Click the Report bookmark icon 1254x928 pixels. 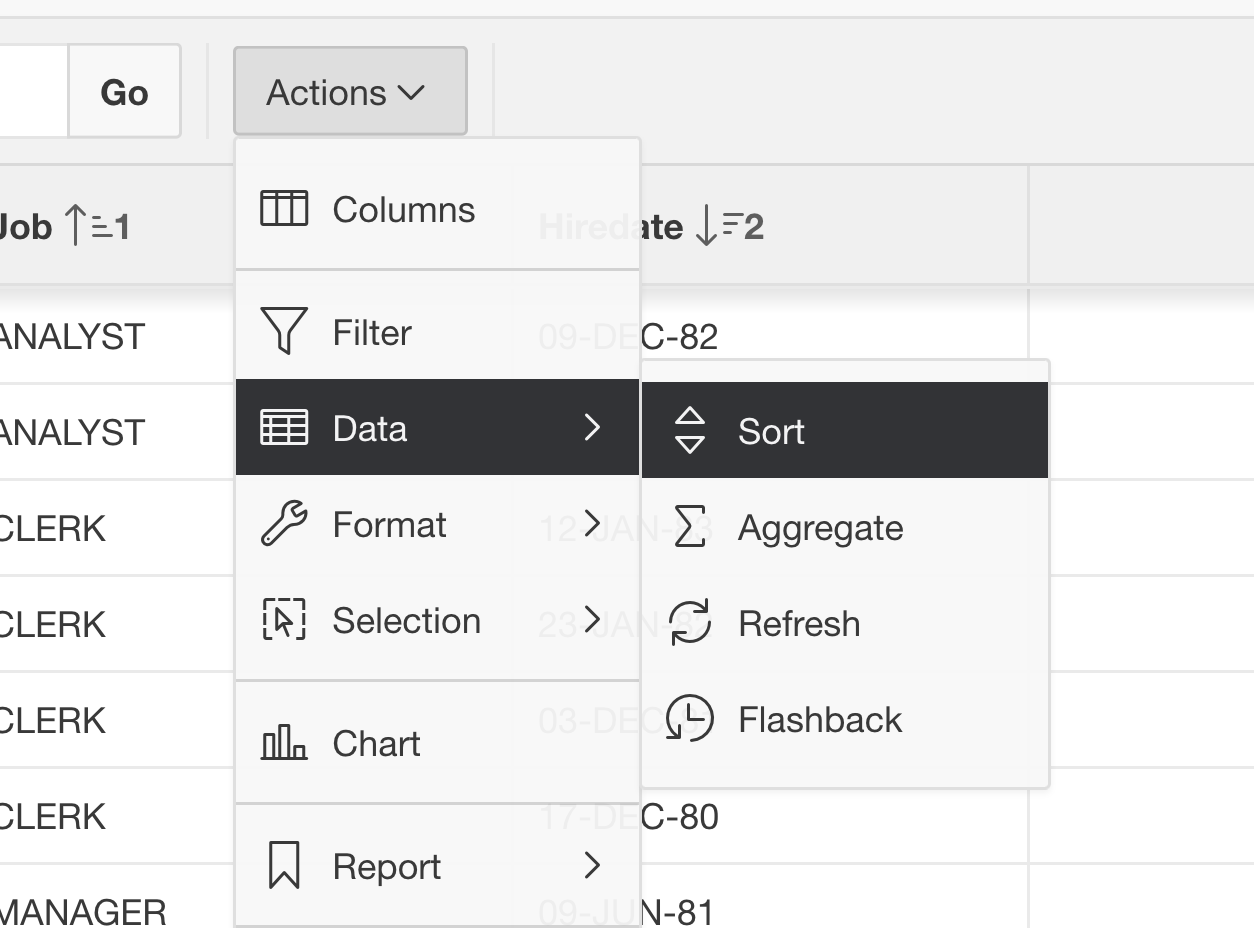coord(284,866)
